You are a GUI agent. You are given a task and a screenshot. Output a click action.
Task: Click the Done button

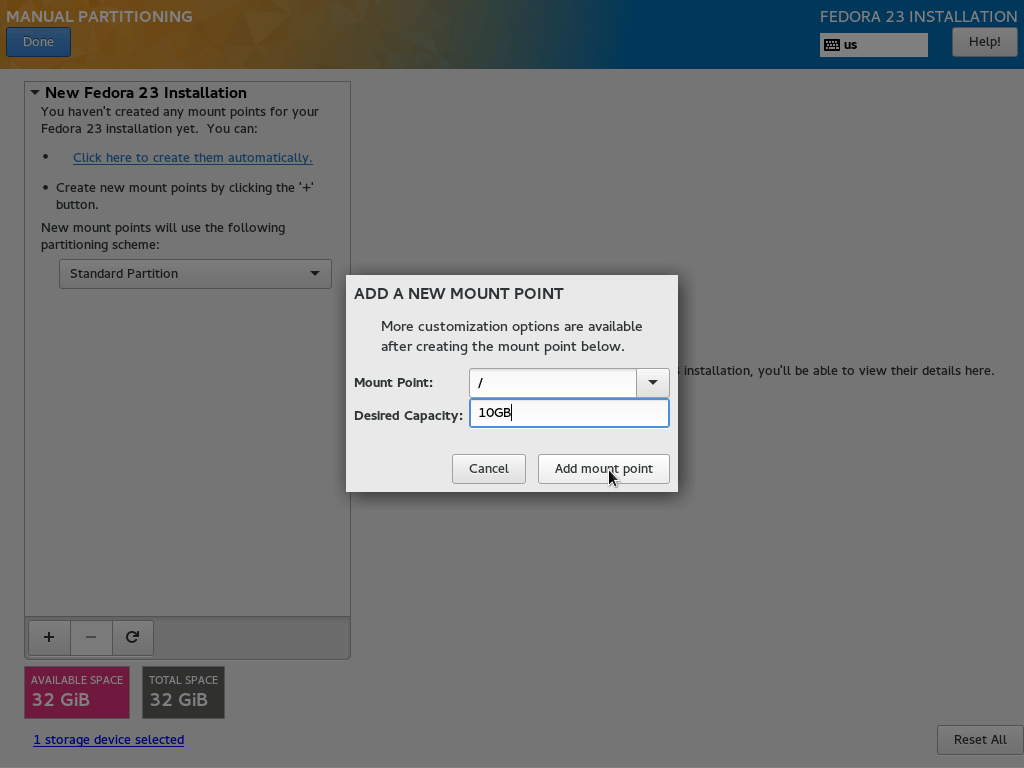39,42
